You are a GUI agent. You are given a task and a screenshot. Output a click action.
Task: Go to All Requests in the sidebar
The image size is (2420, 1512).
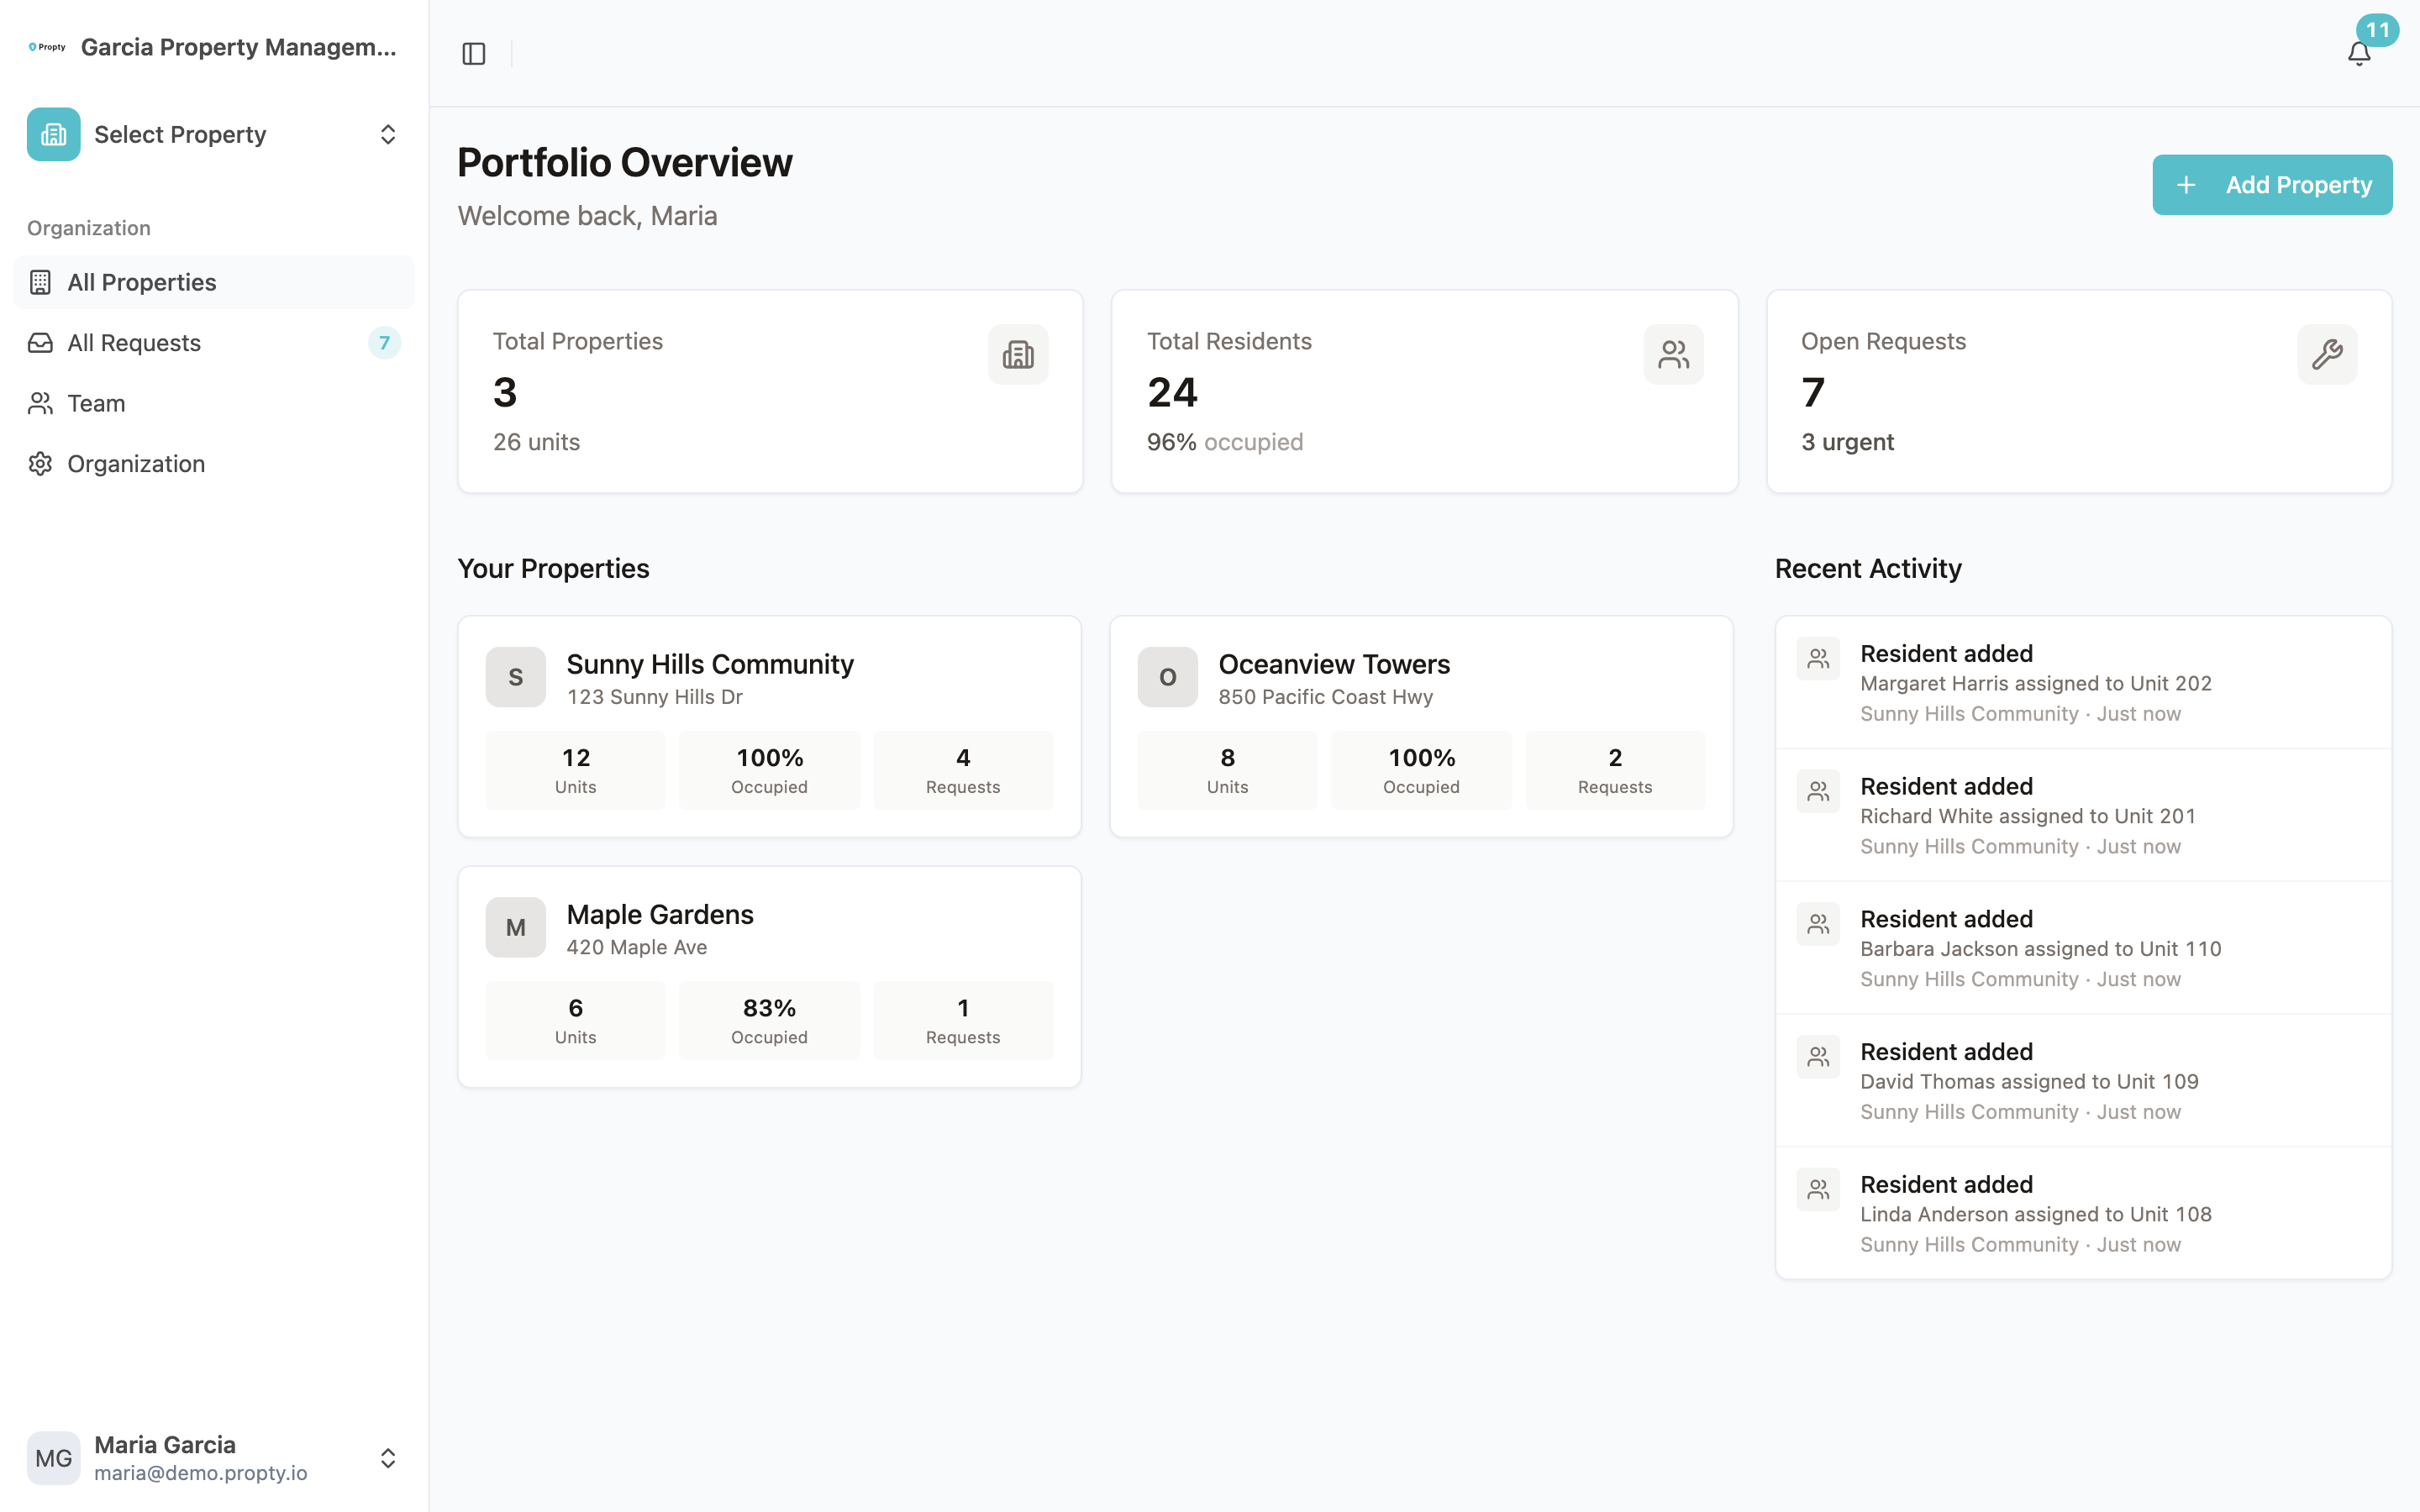(x=214, y=343)
